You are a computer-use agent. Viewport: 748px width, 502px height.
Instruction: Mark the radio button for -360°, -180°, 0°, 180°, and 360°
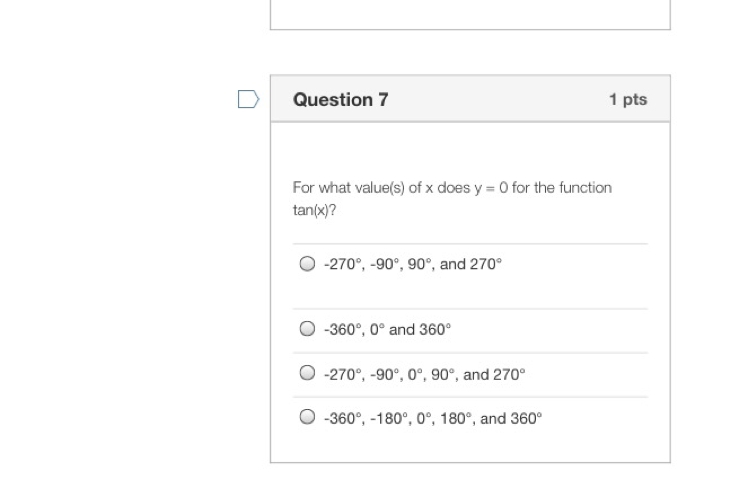307,417
